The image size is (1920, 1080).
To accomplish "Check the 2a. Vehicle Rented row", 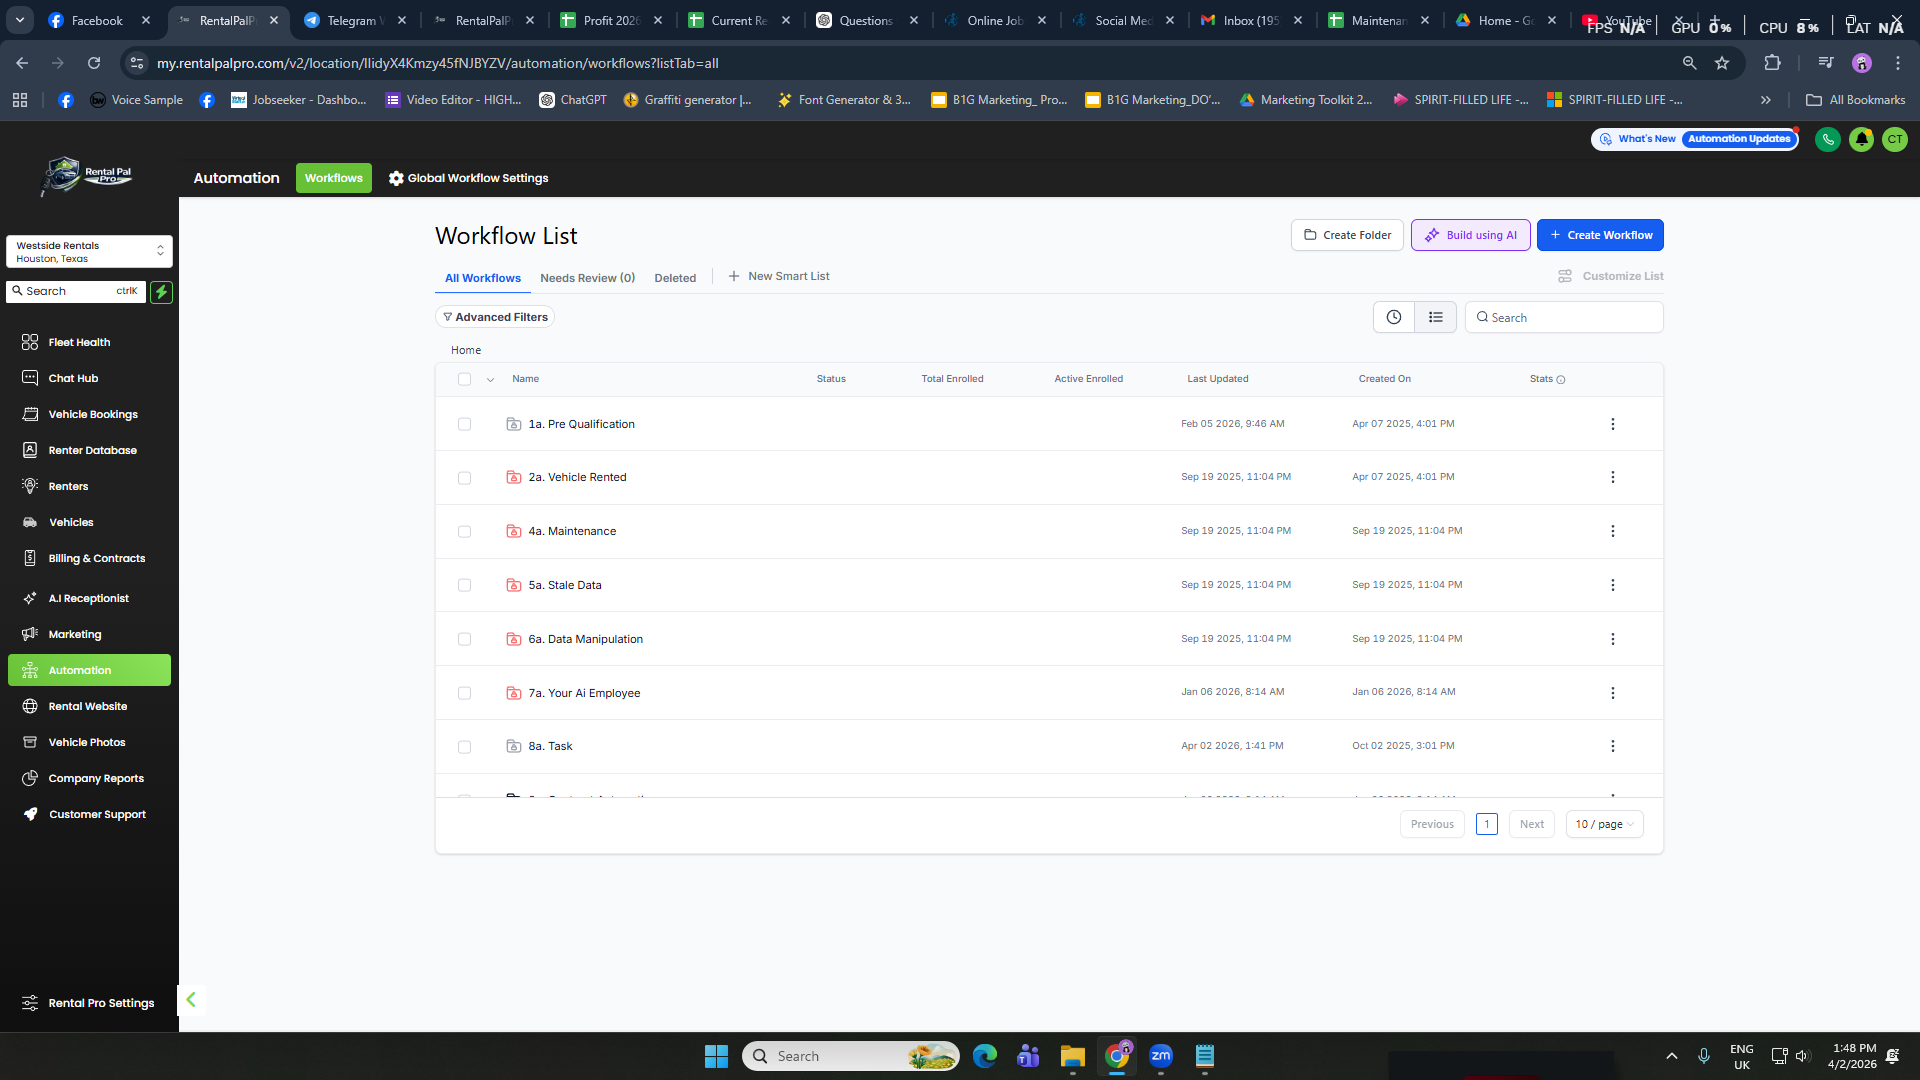I will point(464,478).
